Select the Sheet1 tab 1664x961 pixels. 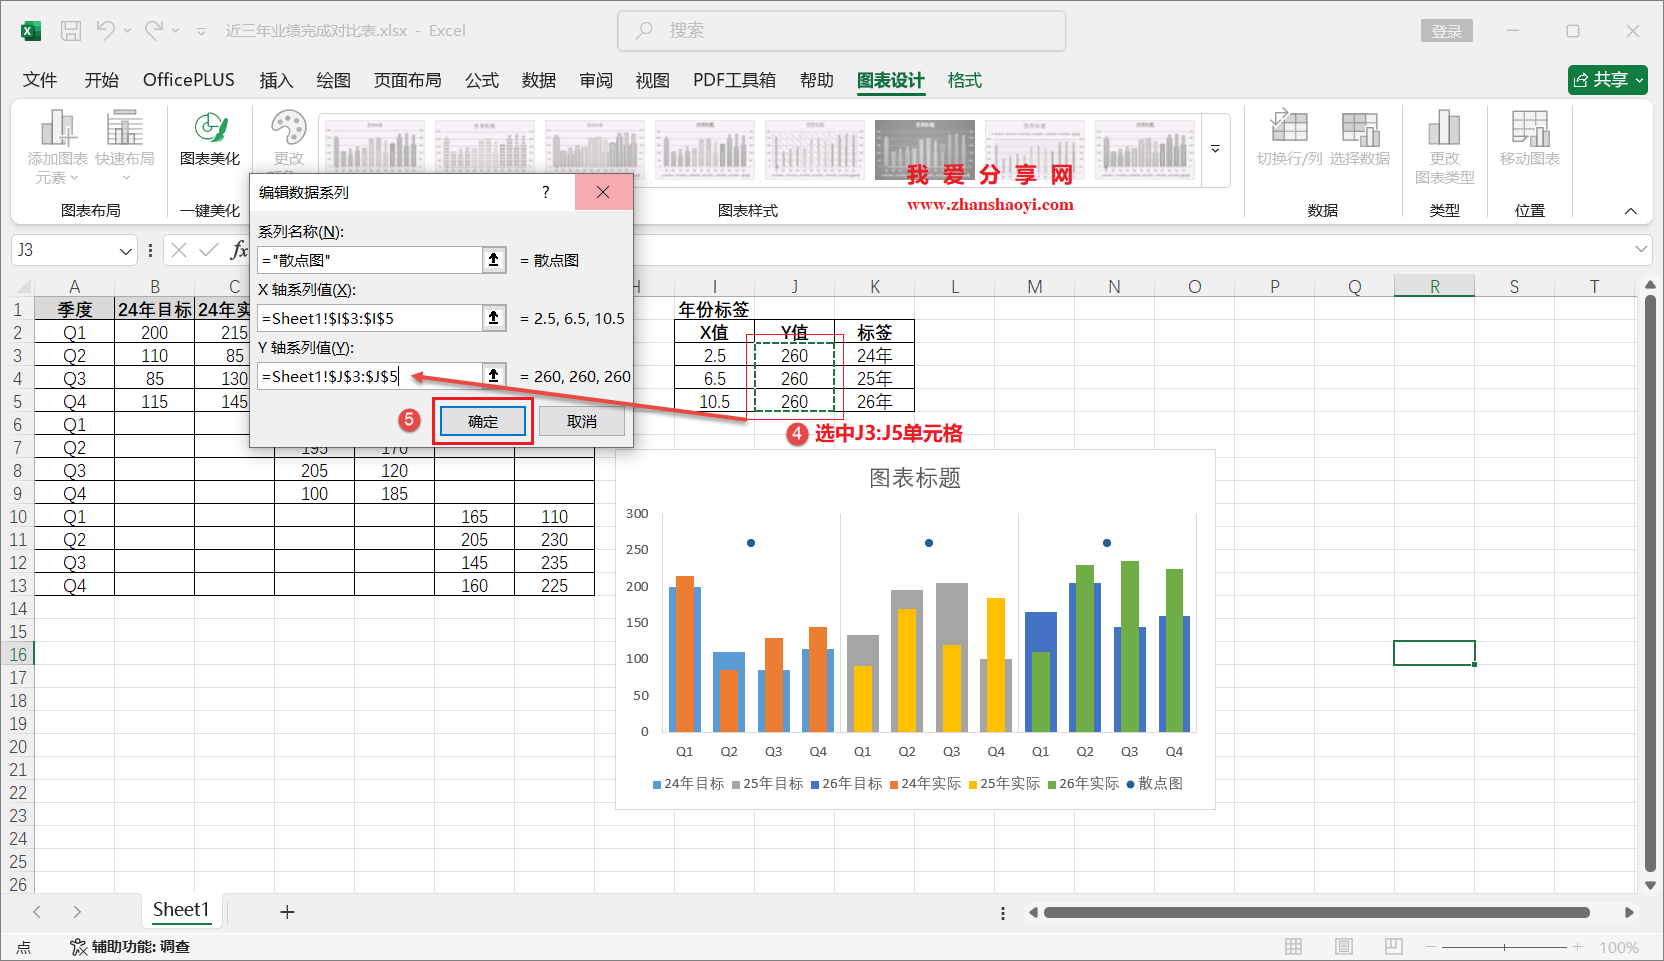pyautogui.click(x=181, y=910)
